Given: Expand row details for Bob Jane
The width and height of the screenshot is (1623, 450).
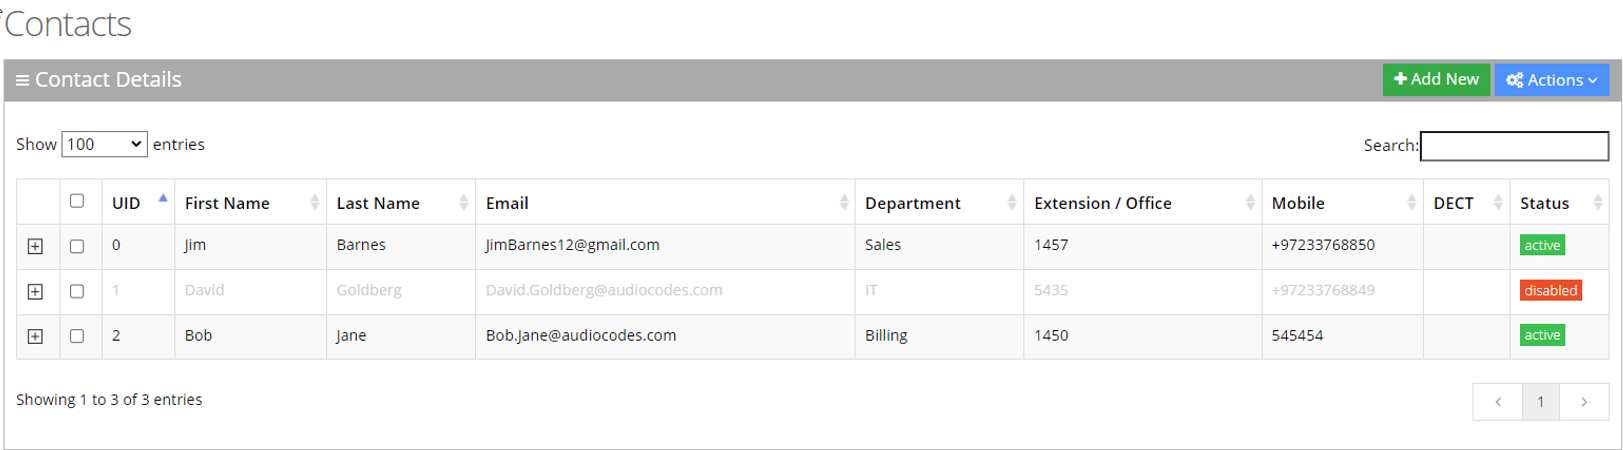Looking at the screenshot, I should [x=35, y=337].
